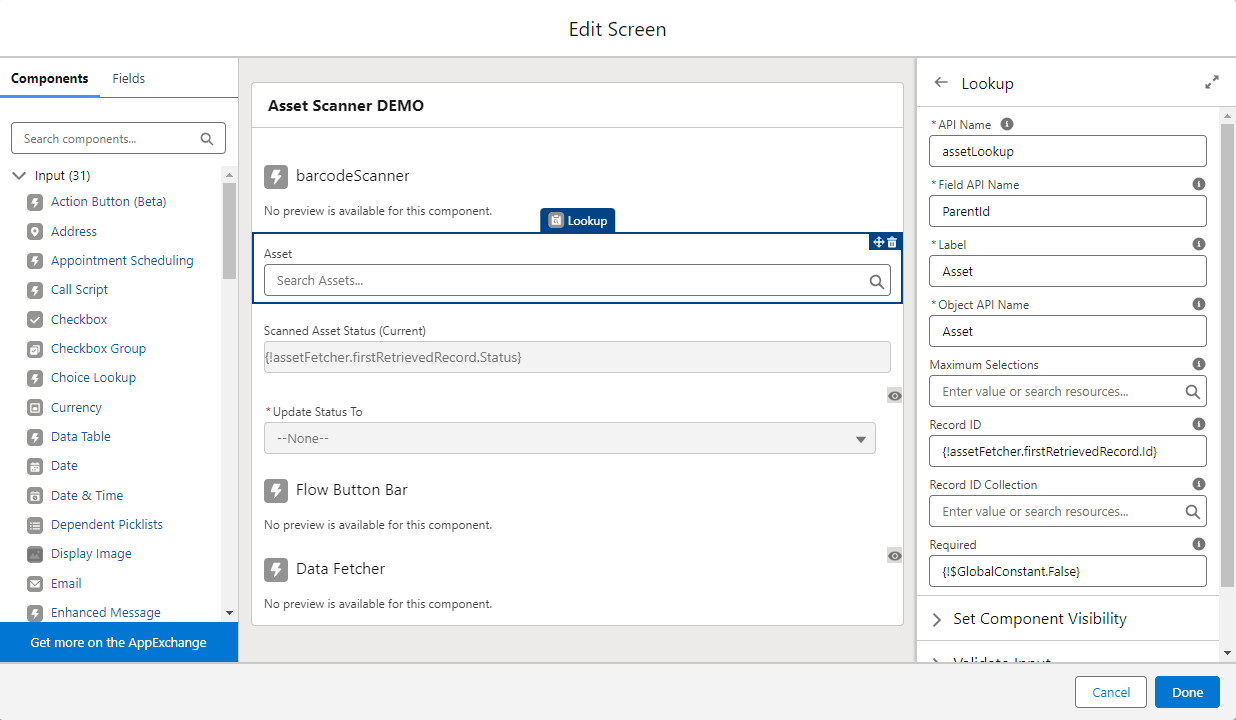Click the Cancel button
The width and height of the screenshot is (1236, 720).
click(1111, 692)
